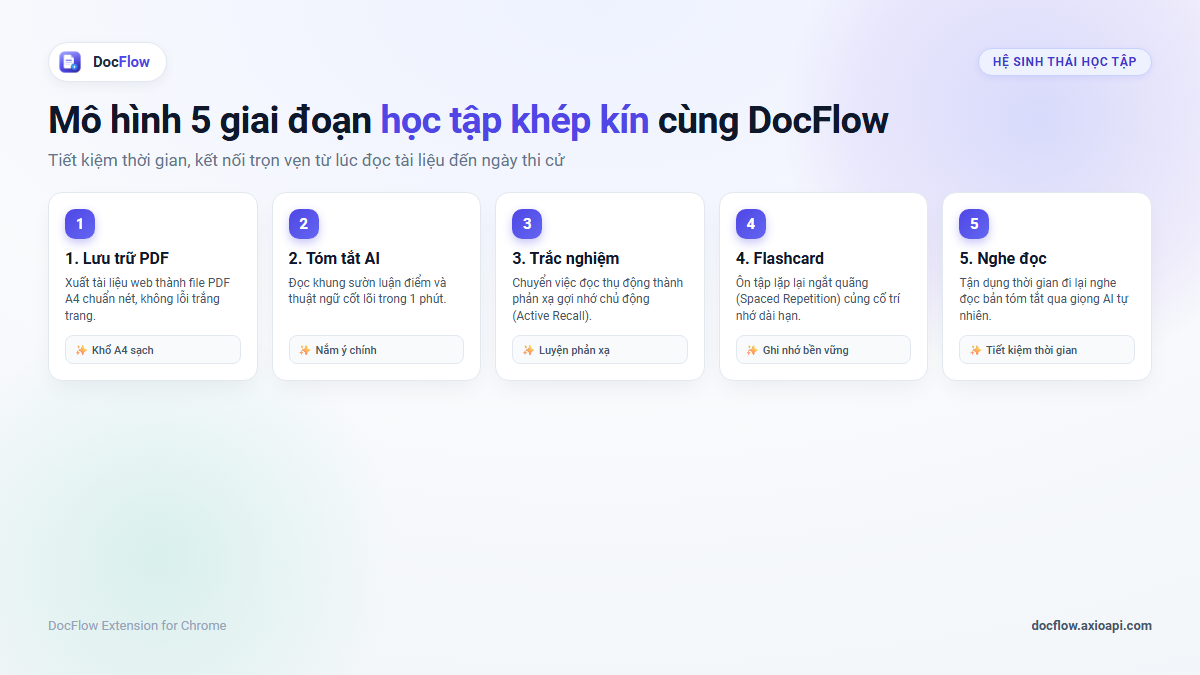
Task: Click the HỆ SINH THÁI HỌC TẬP badge
Action: tap(1064, 62)
